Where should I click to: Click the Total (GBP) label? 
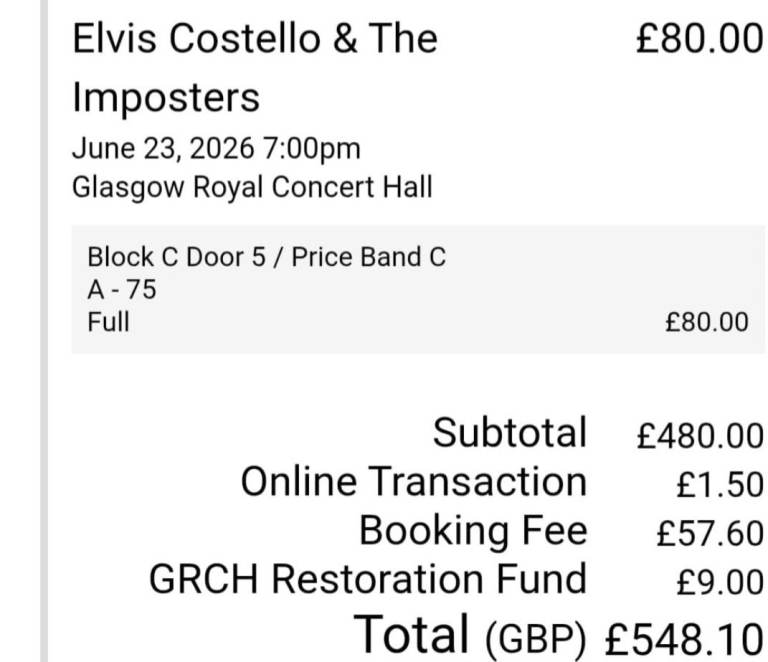tap(470, 635)
